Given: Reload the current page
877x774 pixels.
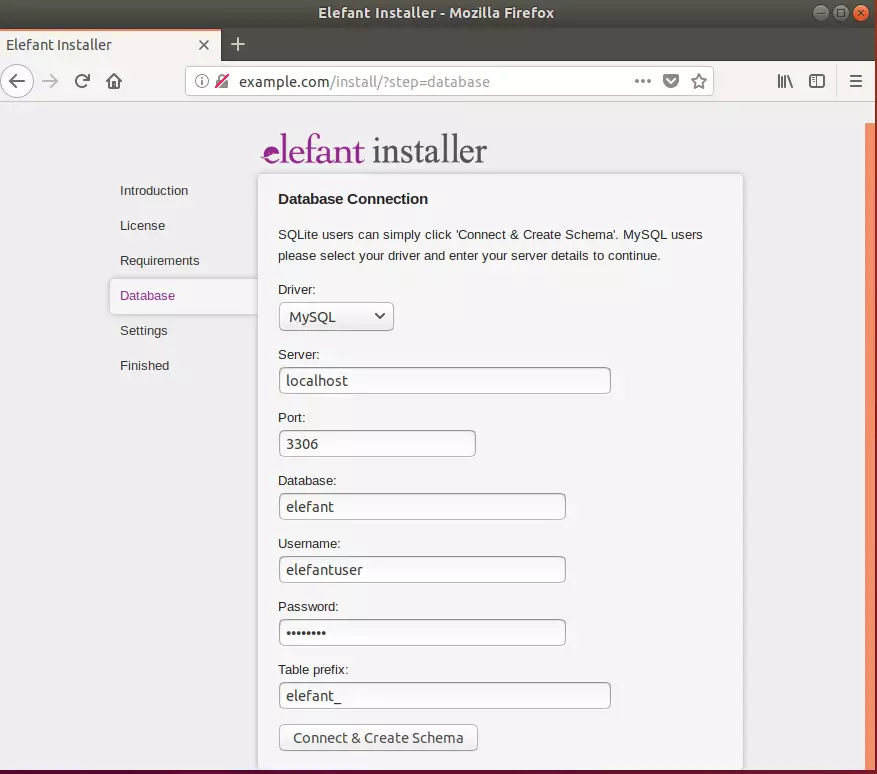Looking at the screenshot, I should (82, 82).
